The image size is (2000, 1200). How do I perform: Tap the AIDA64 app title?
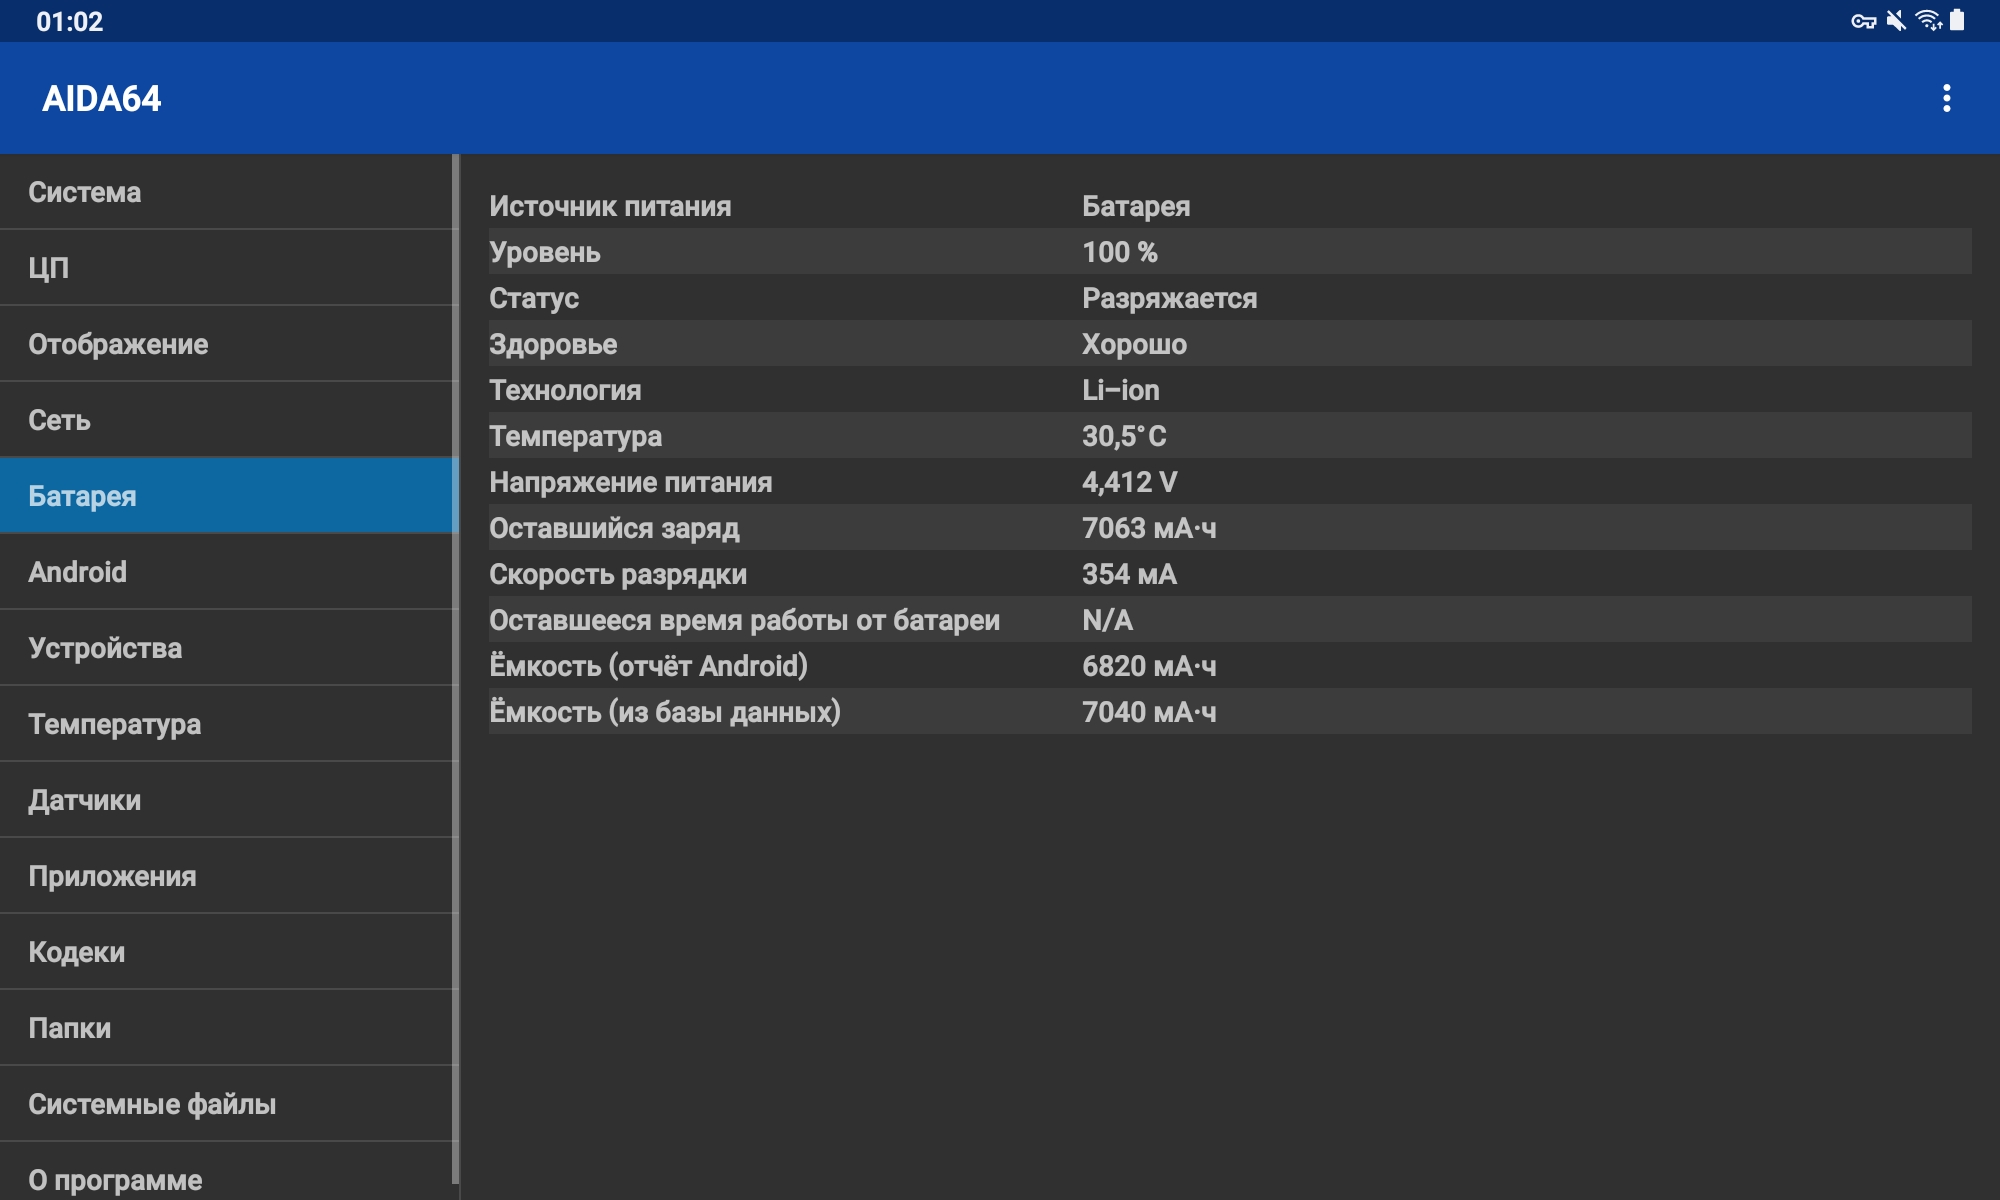101,98
